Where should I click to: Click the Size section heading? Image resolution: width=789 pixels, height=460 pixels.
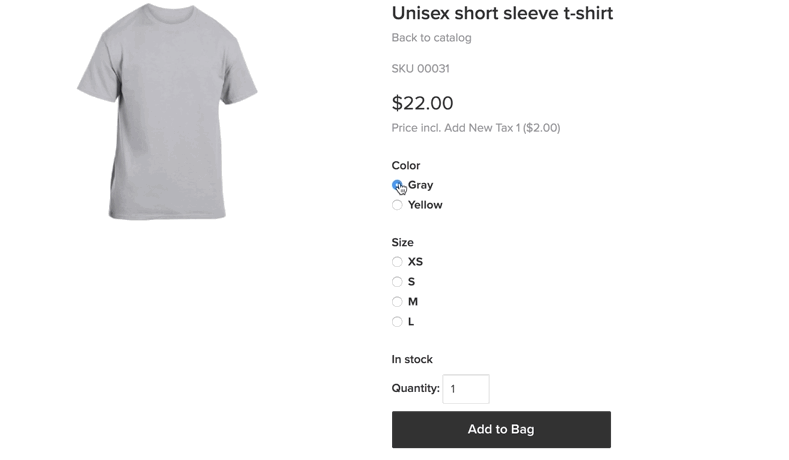(402, 243)
